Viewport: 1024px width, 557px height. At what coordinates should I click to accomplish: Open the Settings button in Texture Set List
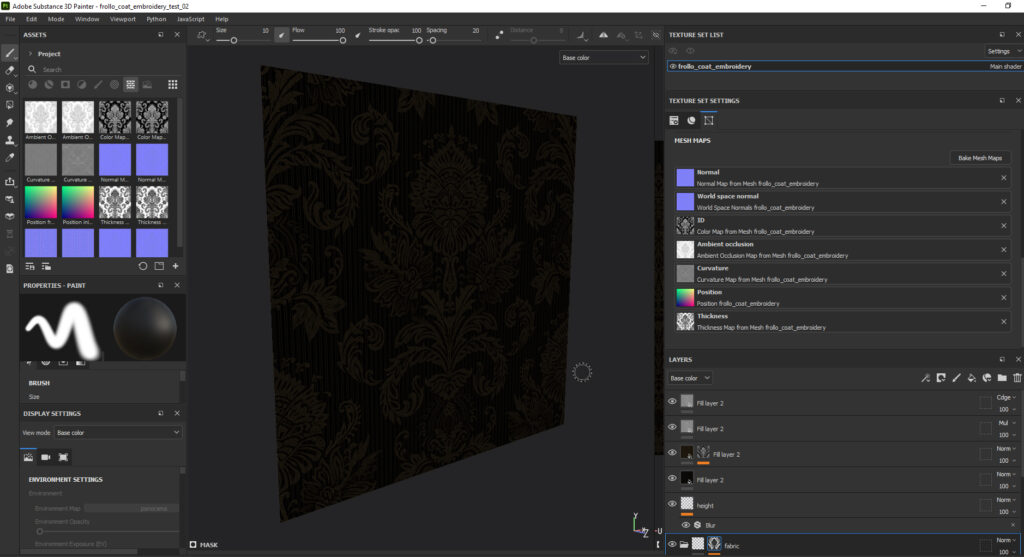(1002, 51)
